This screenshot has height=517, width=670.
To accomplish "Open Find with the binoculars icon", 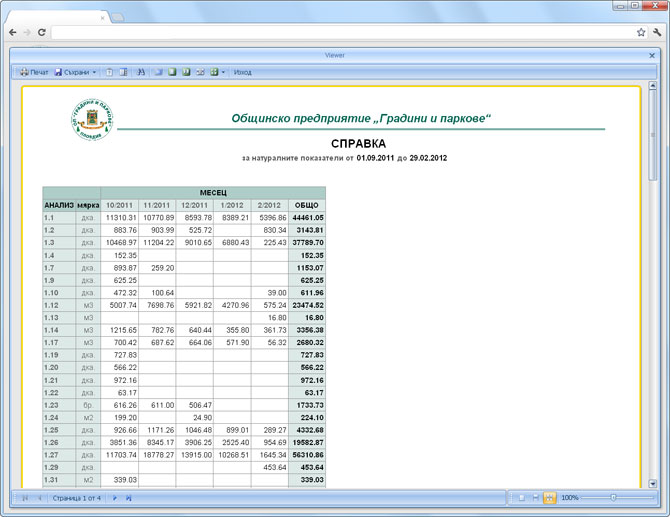I will point(141,72).
